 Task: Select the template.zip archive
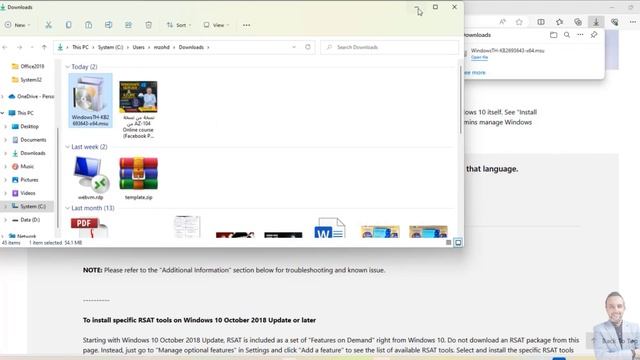pos(138,178)
